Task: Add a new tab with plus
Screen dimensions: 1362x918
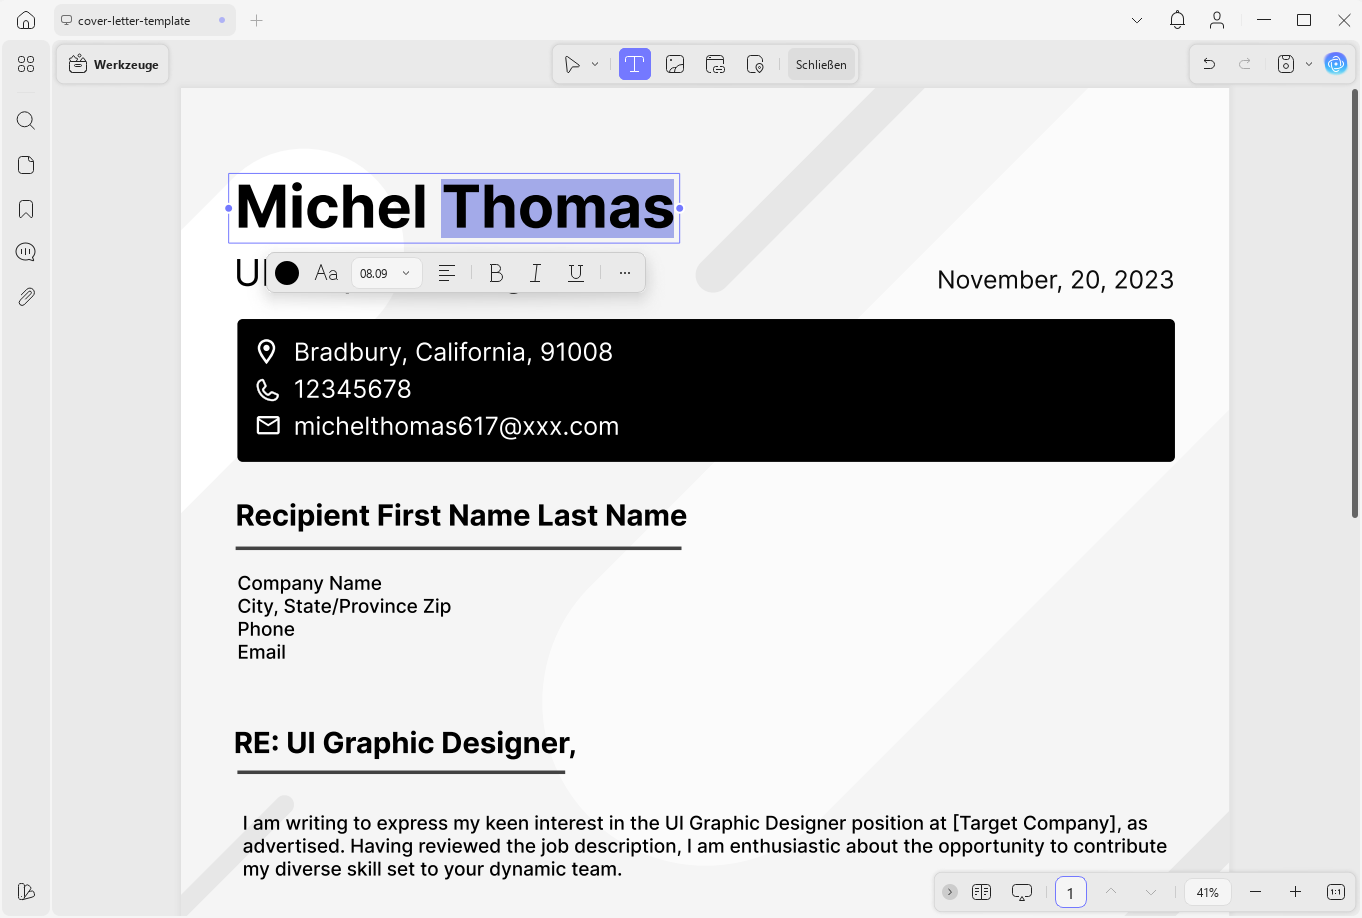Action: click(x=257, y=20)
